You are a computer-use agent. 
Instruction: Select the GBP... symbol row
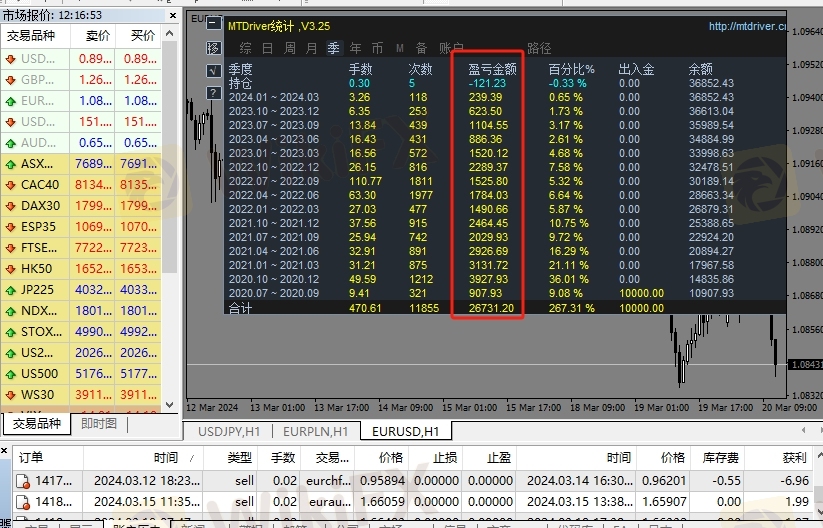click(81, 80)
